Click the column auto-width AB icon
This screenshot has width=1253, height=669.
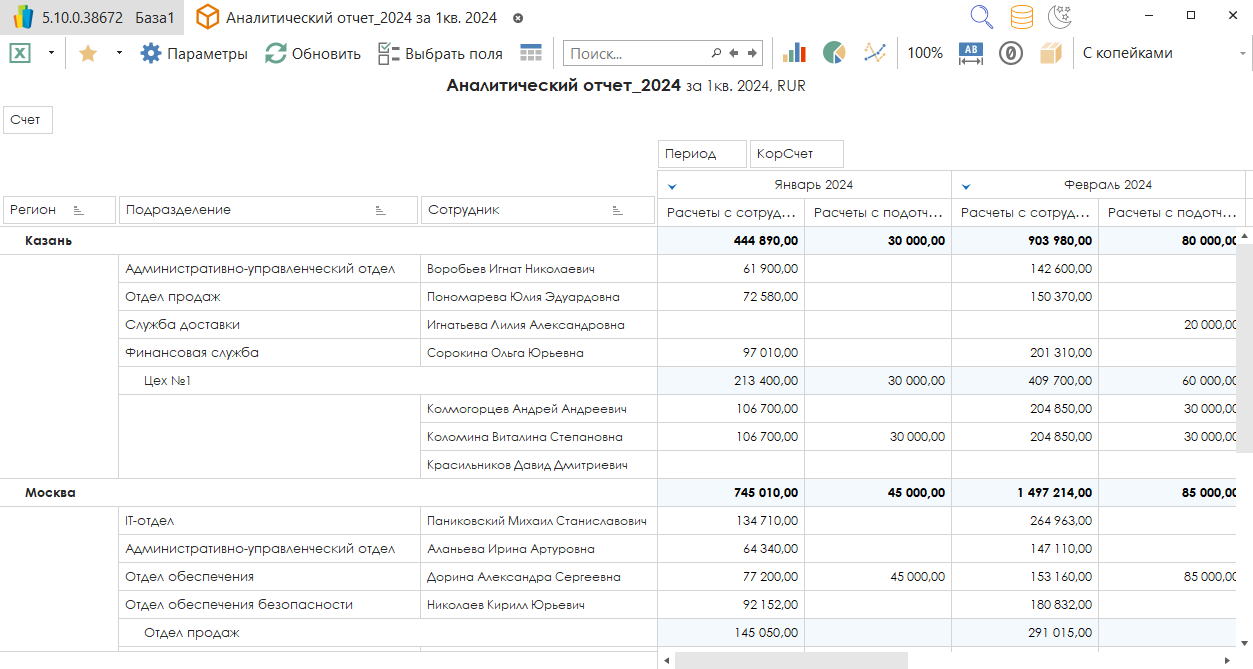(971, 53)
